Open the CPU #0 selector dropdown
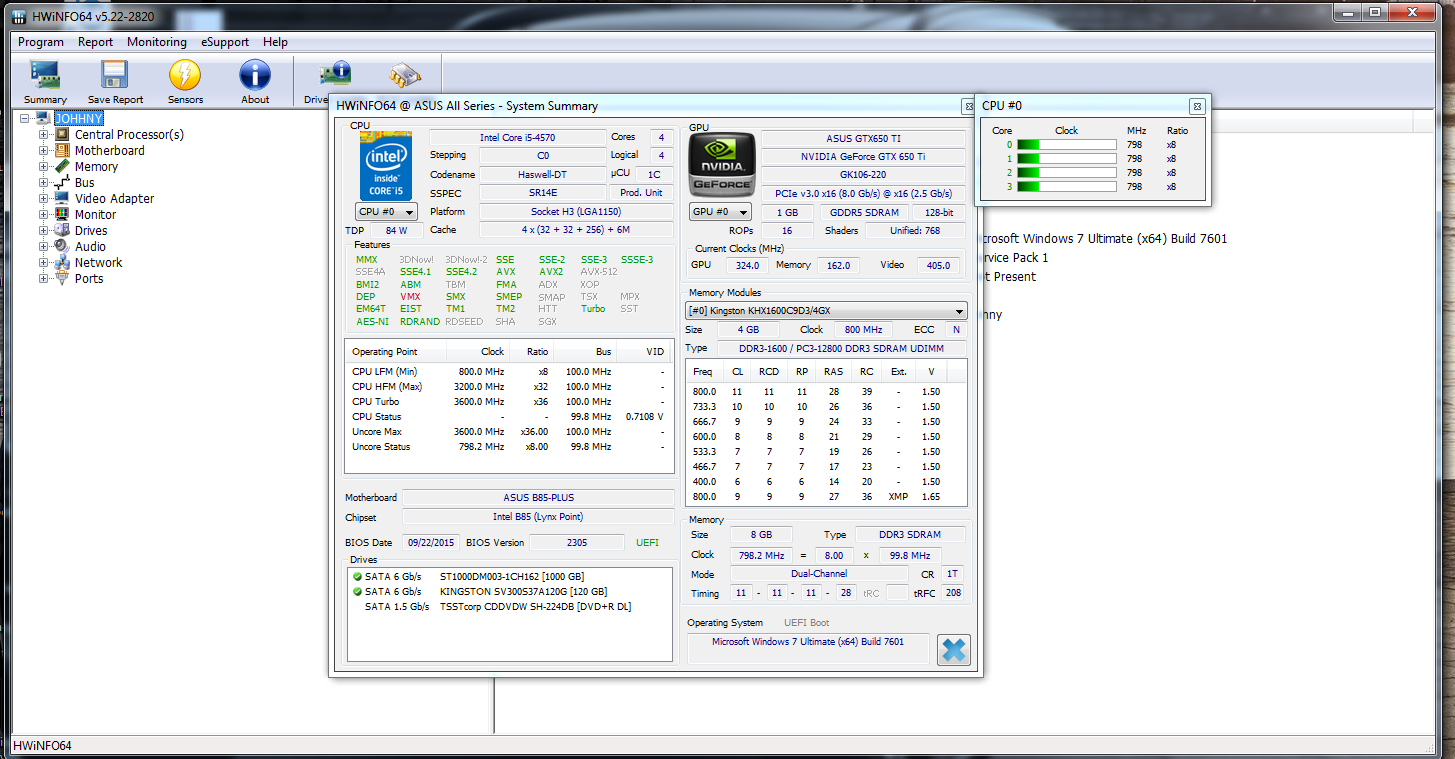This screenshot has width=1455, height=759. tap(386, 212)
